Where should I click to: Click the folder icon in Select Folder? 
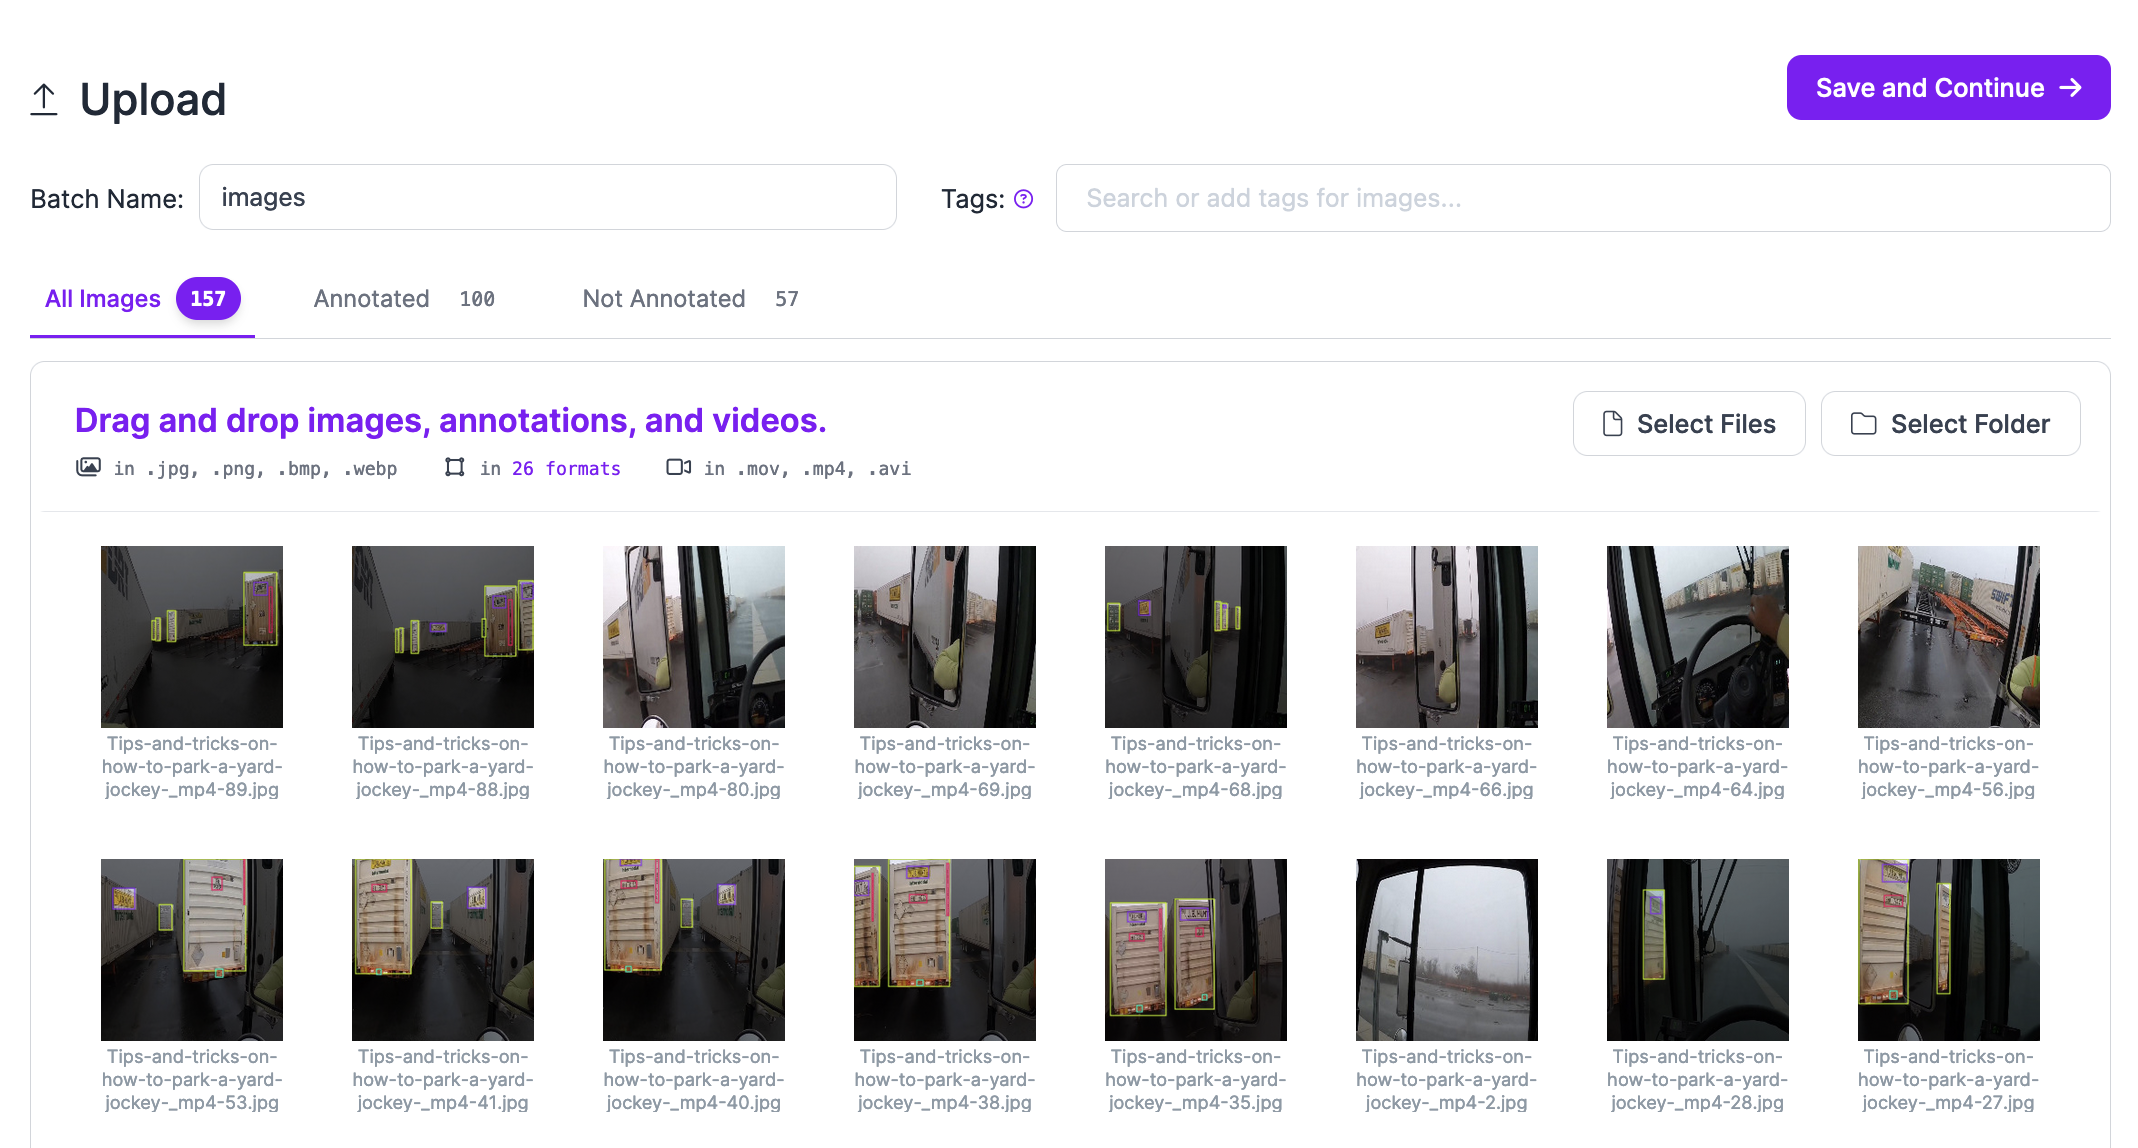click(1863, 424)
